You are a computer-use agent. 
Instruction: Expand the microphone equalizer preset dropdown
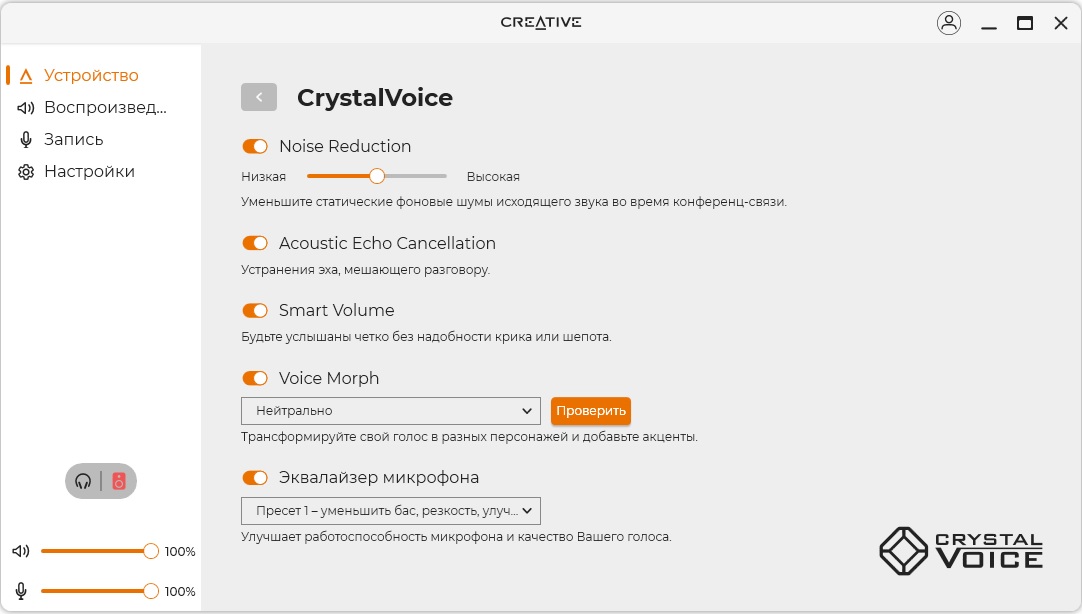tap(390, 511)
